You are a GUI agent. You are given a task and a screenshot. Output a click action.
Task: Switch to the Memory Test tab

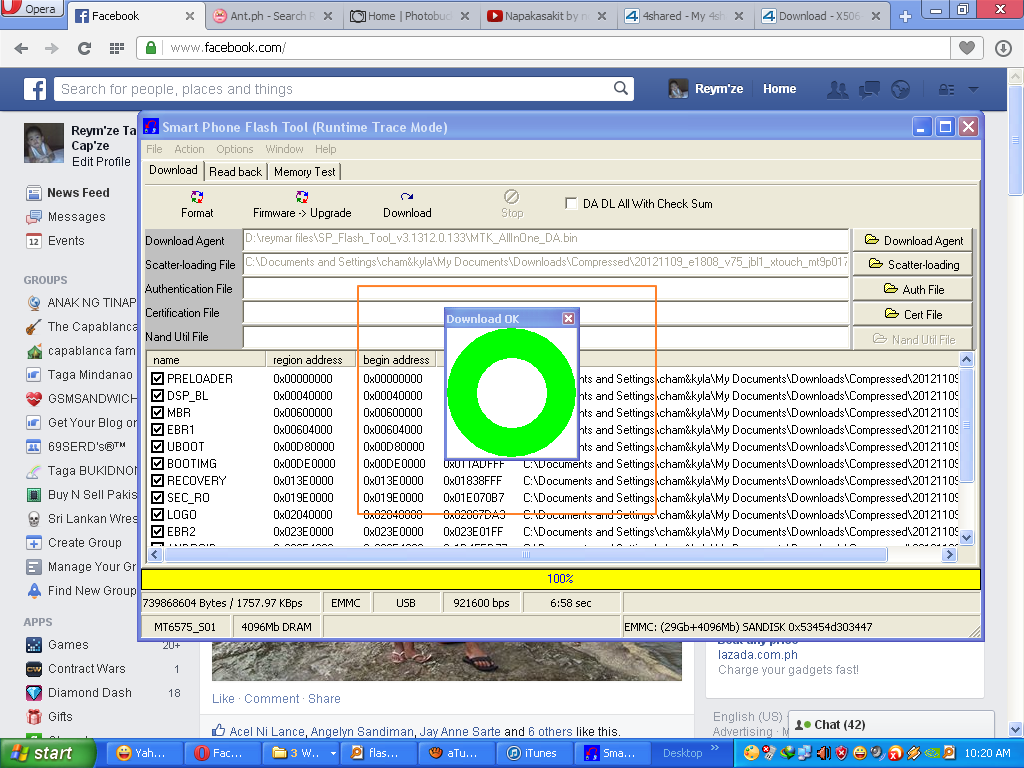click(305, 172)
